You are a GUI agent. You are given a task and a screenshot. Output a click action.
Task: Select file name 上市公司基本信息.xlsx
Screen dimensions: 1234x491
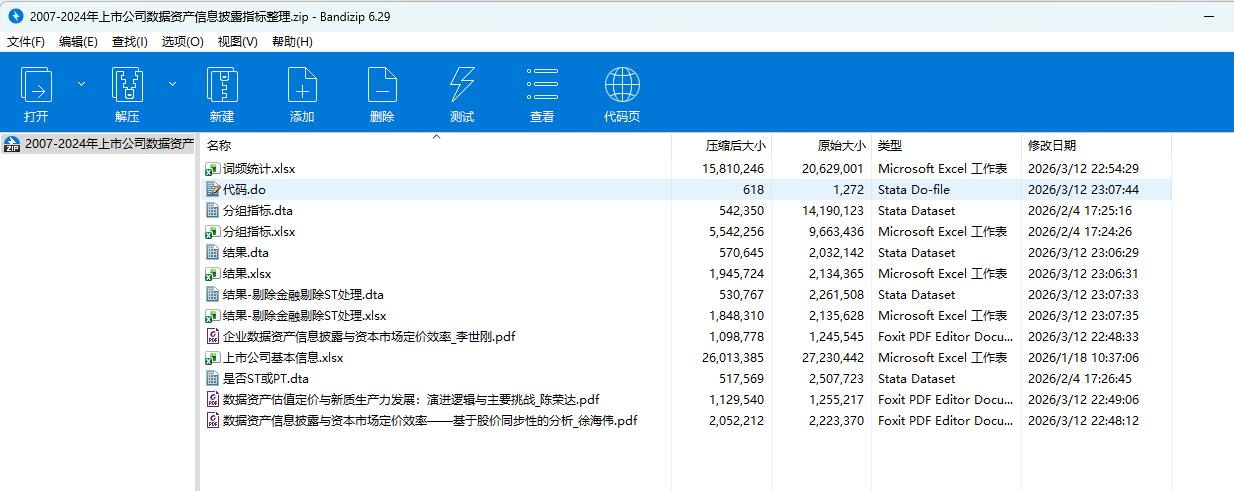pyautogui.click(x=283, y=358)
